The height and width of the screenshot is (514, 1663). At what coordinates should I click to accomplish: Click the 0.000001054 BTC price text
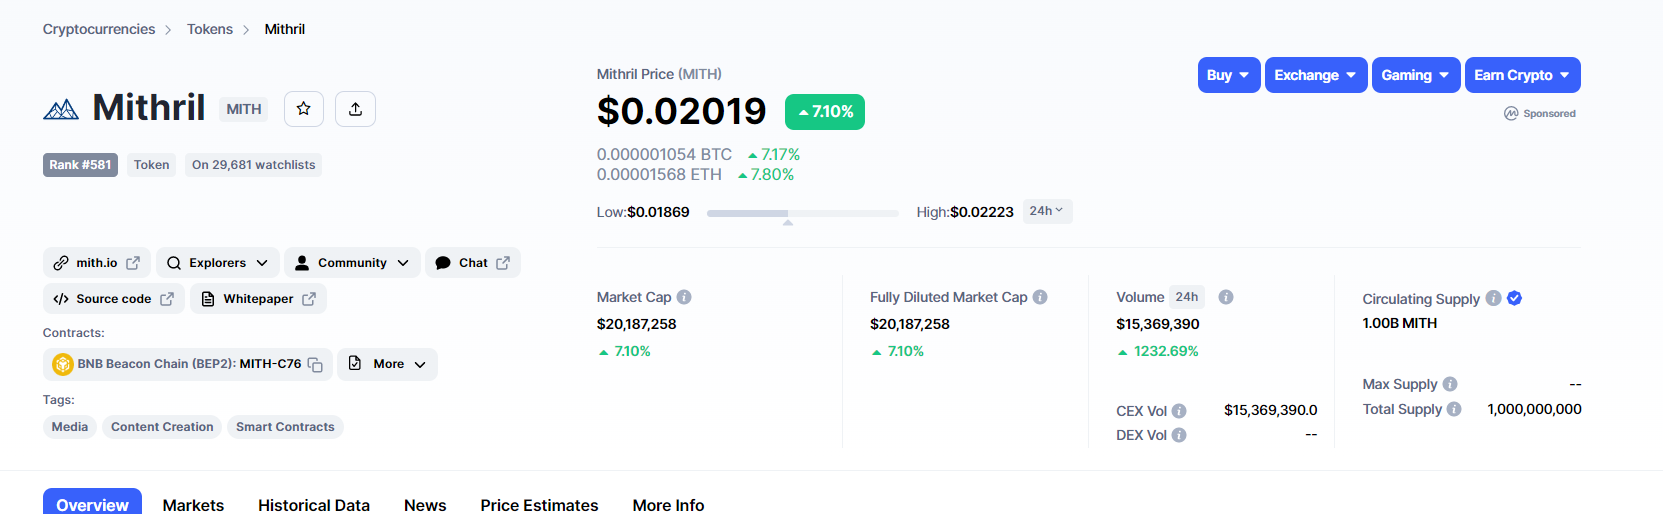(664, 155)
